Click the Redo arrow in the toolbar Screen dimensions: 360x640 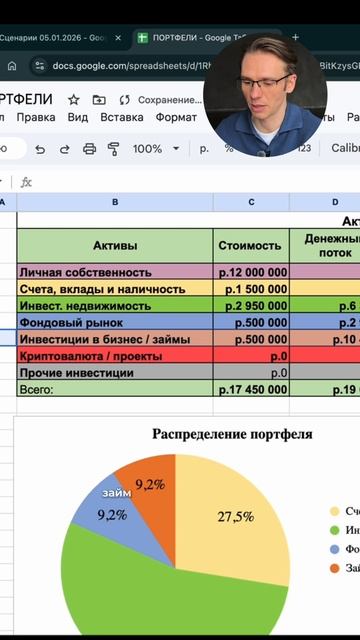click(64, 149)
